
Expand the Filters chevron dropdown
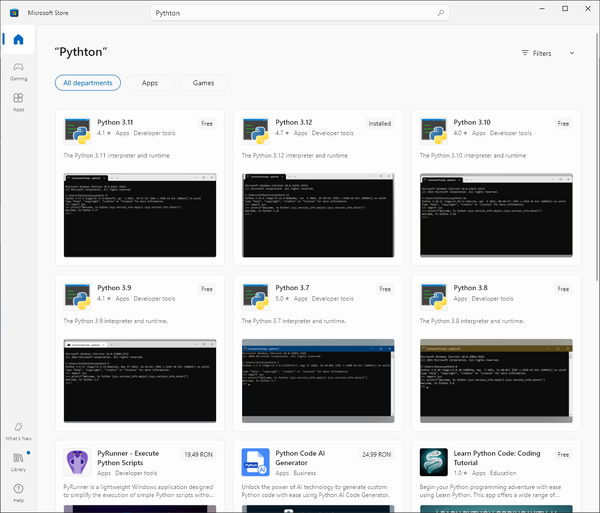coord(572,53)
